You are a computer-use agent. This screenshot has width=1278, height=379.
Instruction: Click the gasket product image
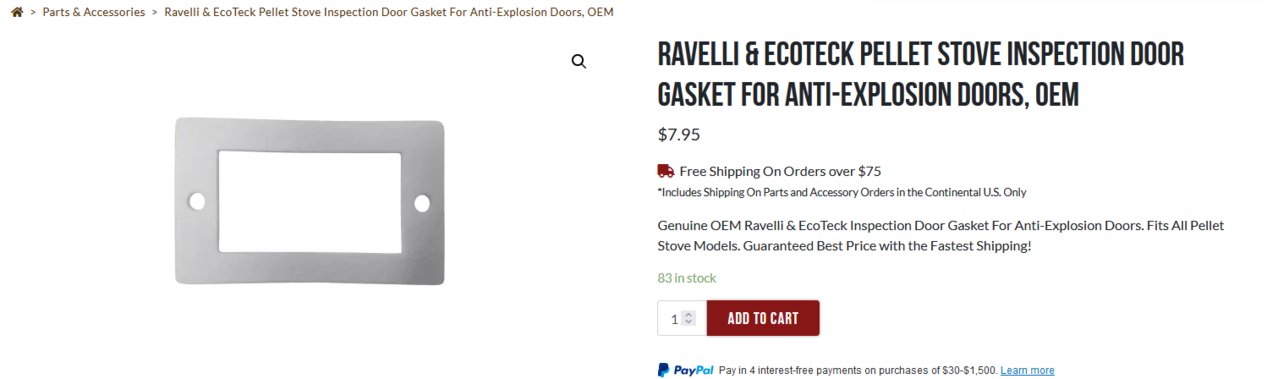tap(309, 198)
